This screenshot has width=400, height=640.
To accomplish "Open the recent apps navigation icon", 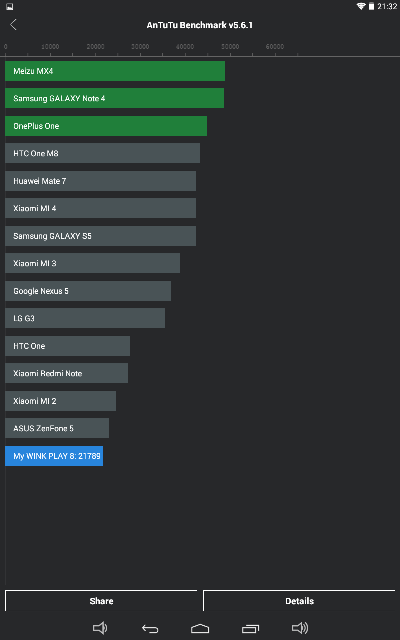I will (250, 629).
